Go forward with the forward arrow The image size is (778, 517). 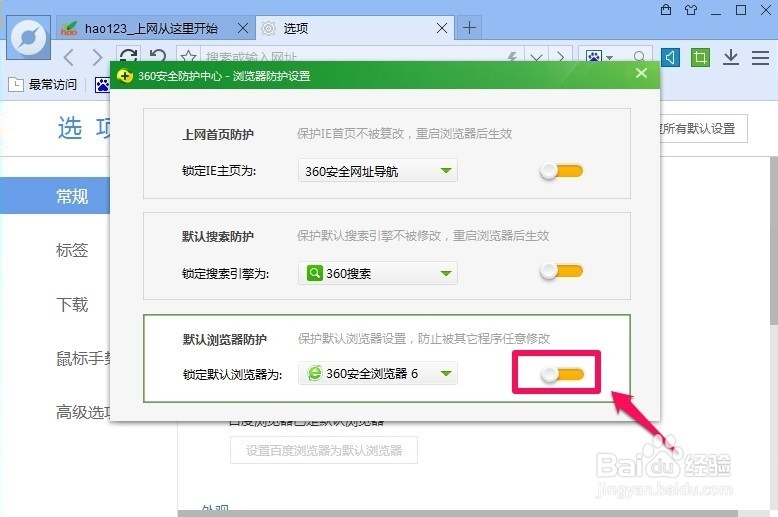(x=98, y=58)
